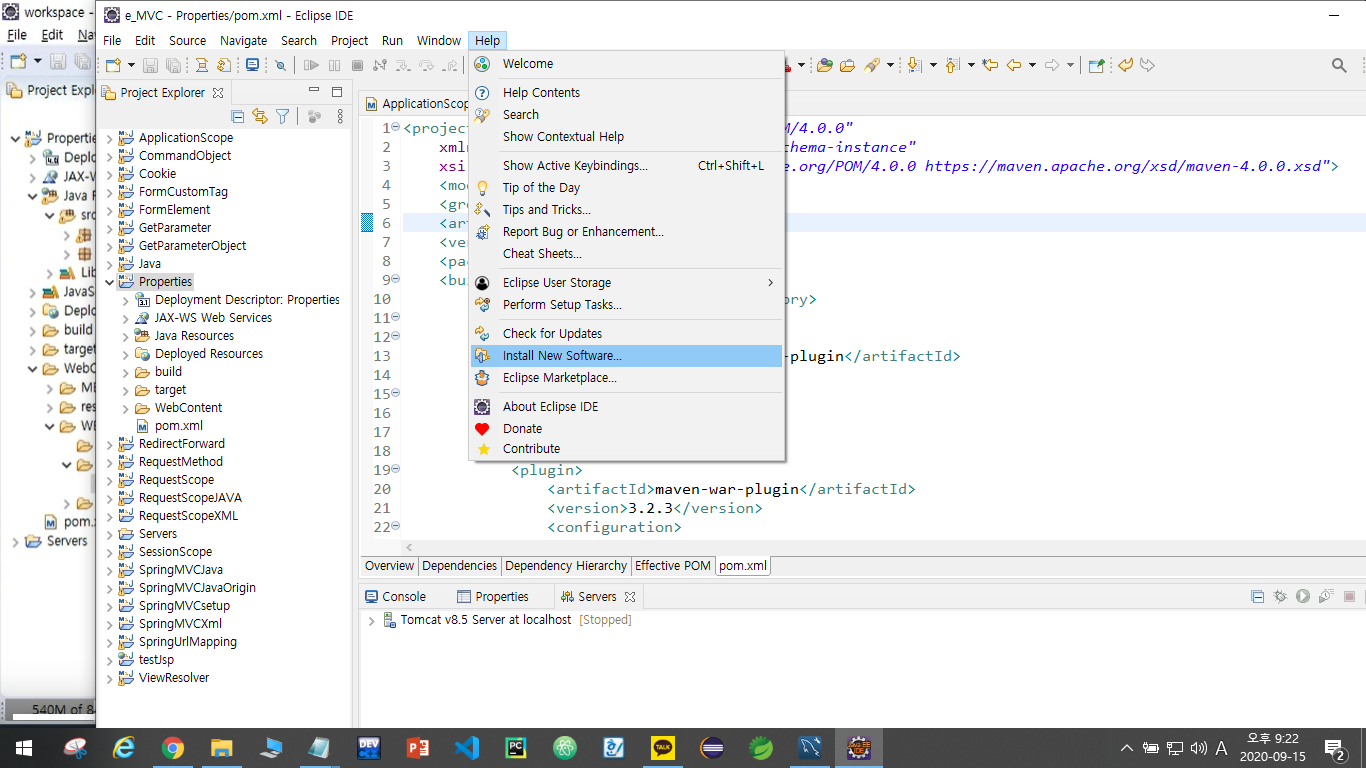The image size is (1366, 768).
Task: Maximize the Project Explorer view
Action: tap(337, 92)
